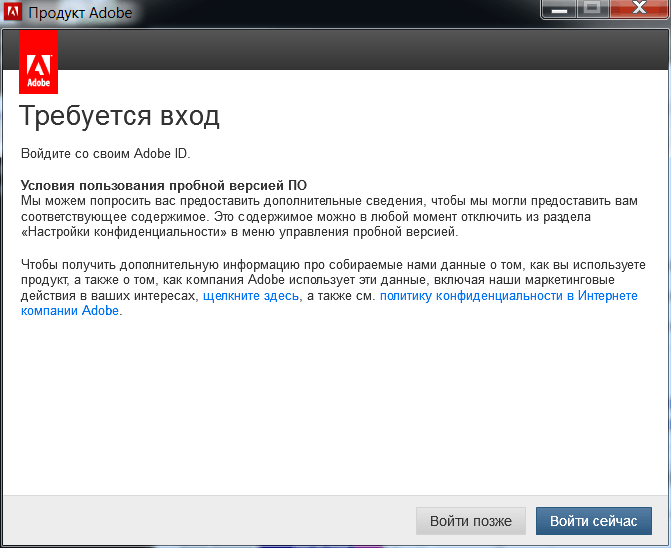
Task: Click the 'Войти позже' button
Action: [x=471, y=521]
